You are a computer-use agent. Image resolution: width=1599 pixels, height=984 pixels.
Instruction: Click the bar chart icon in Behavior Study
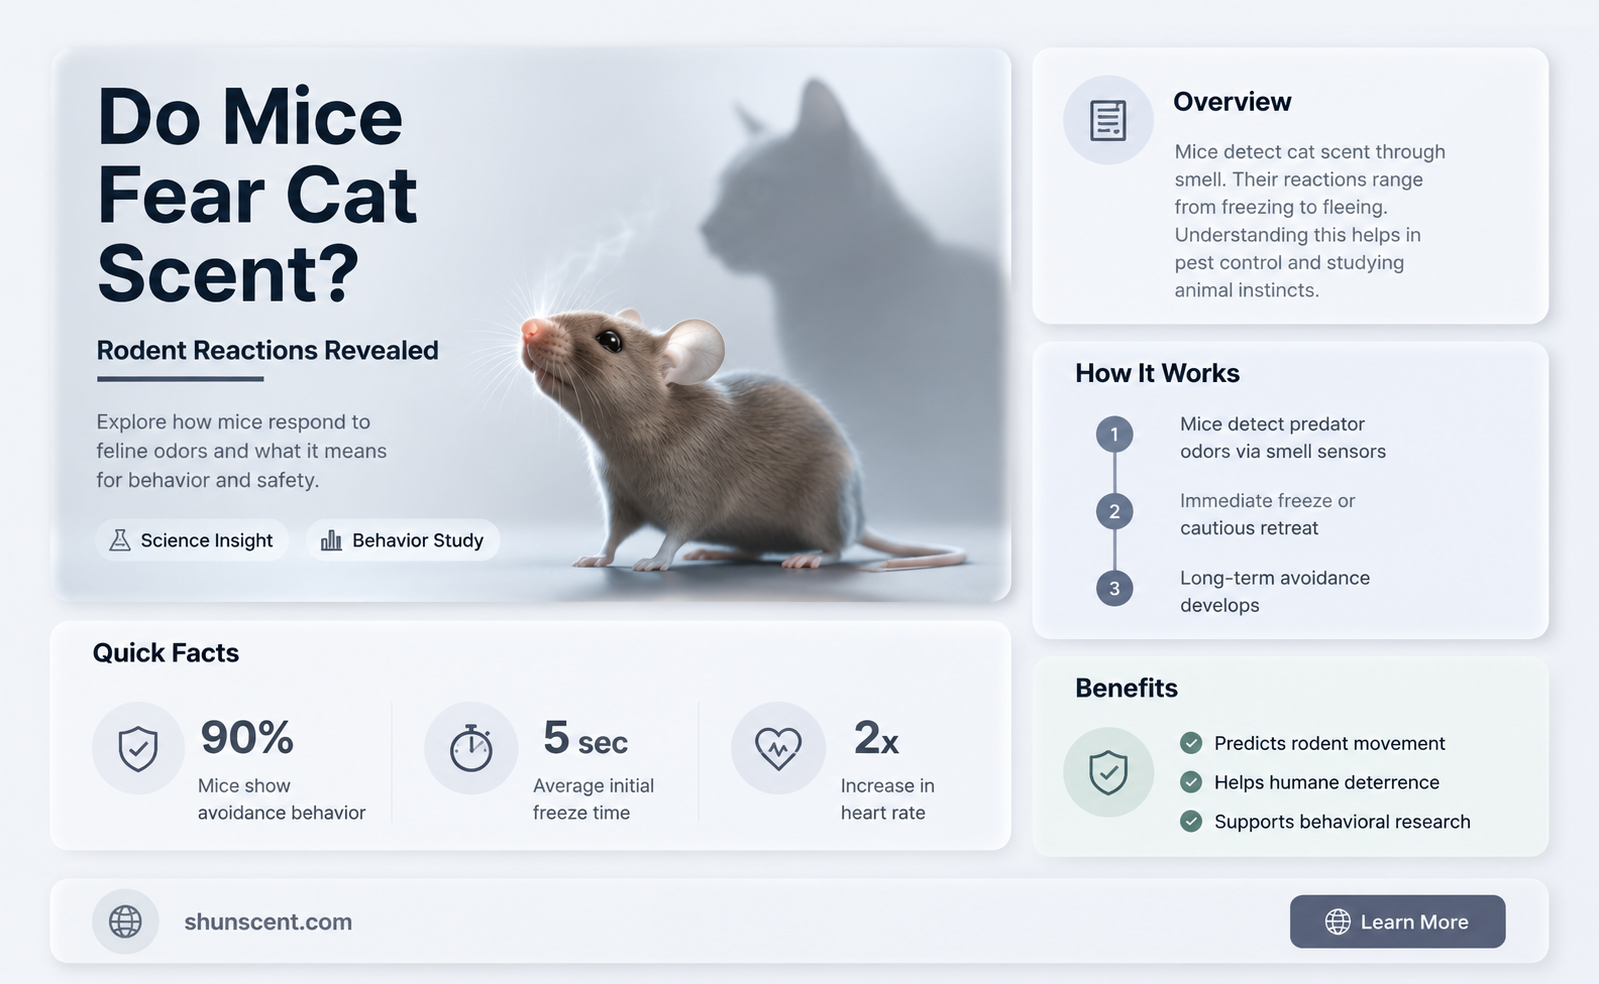(331, 541)
